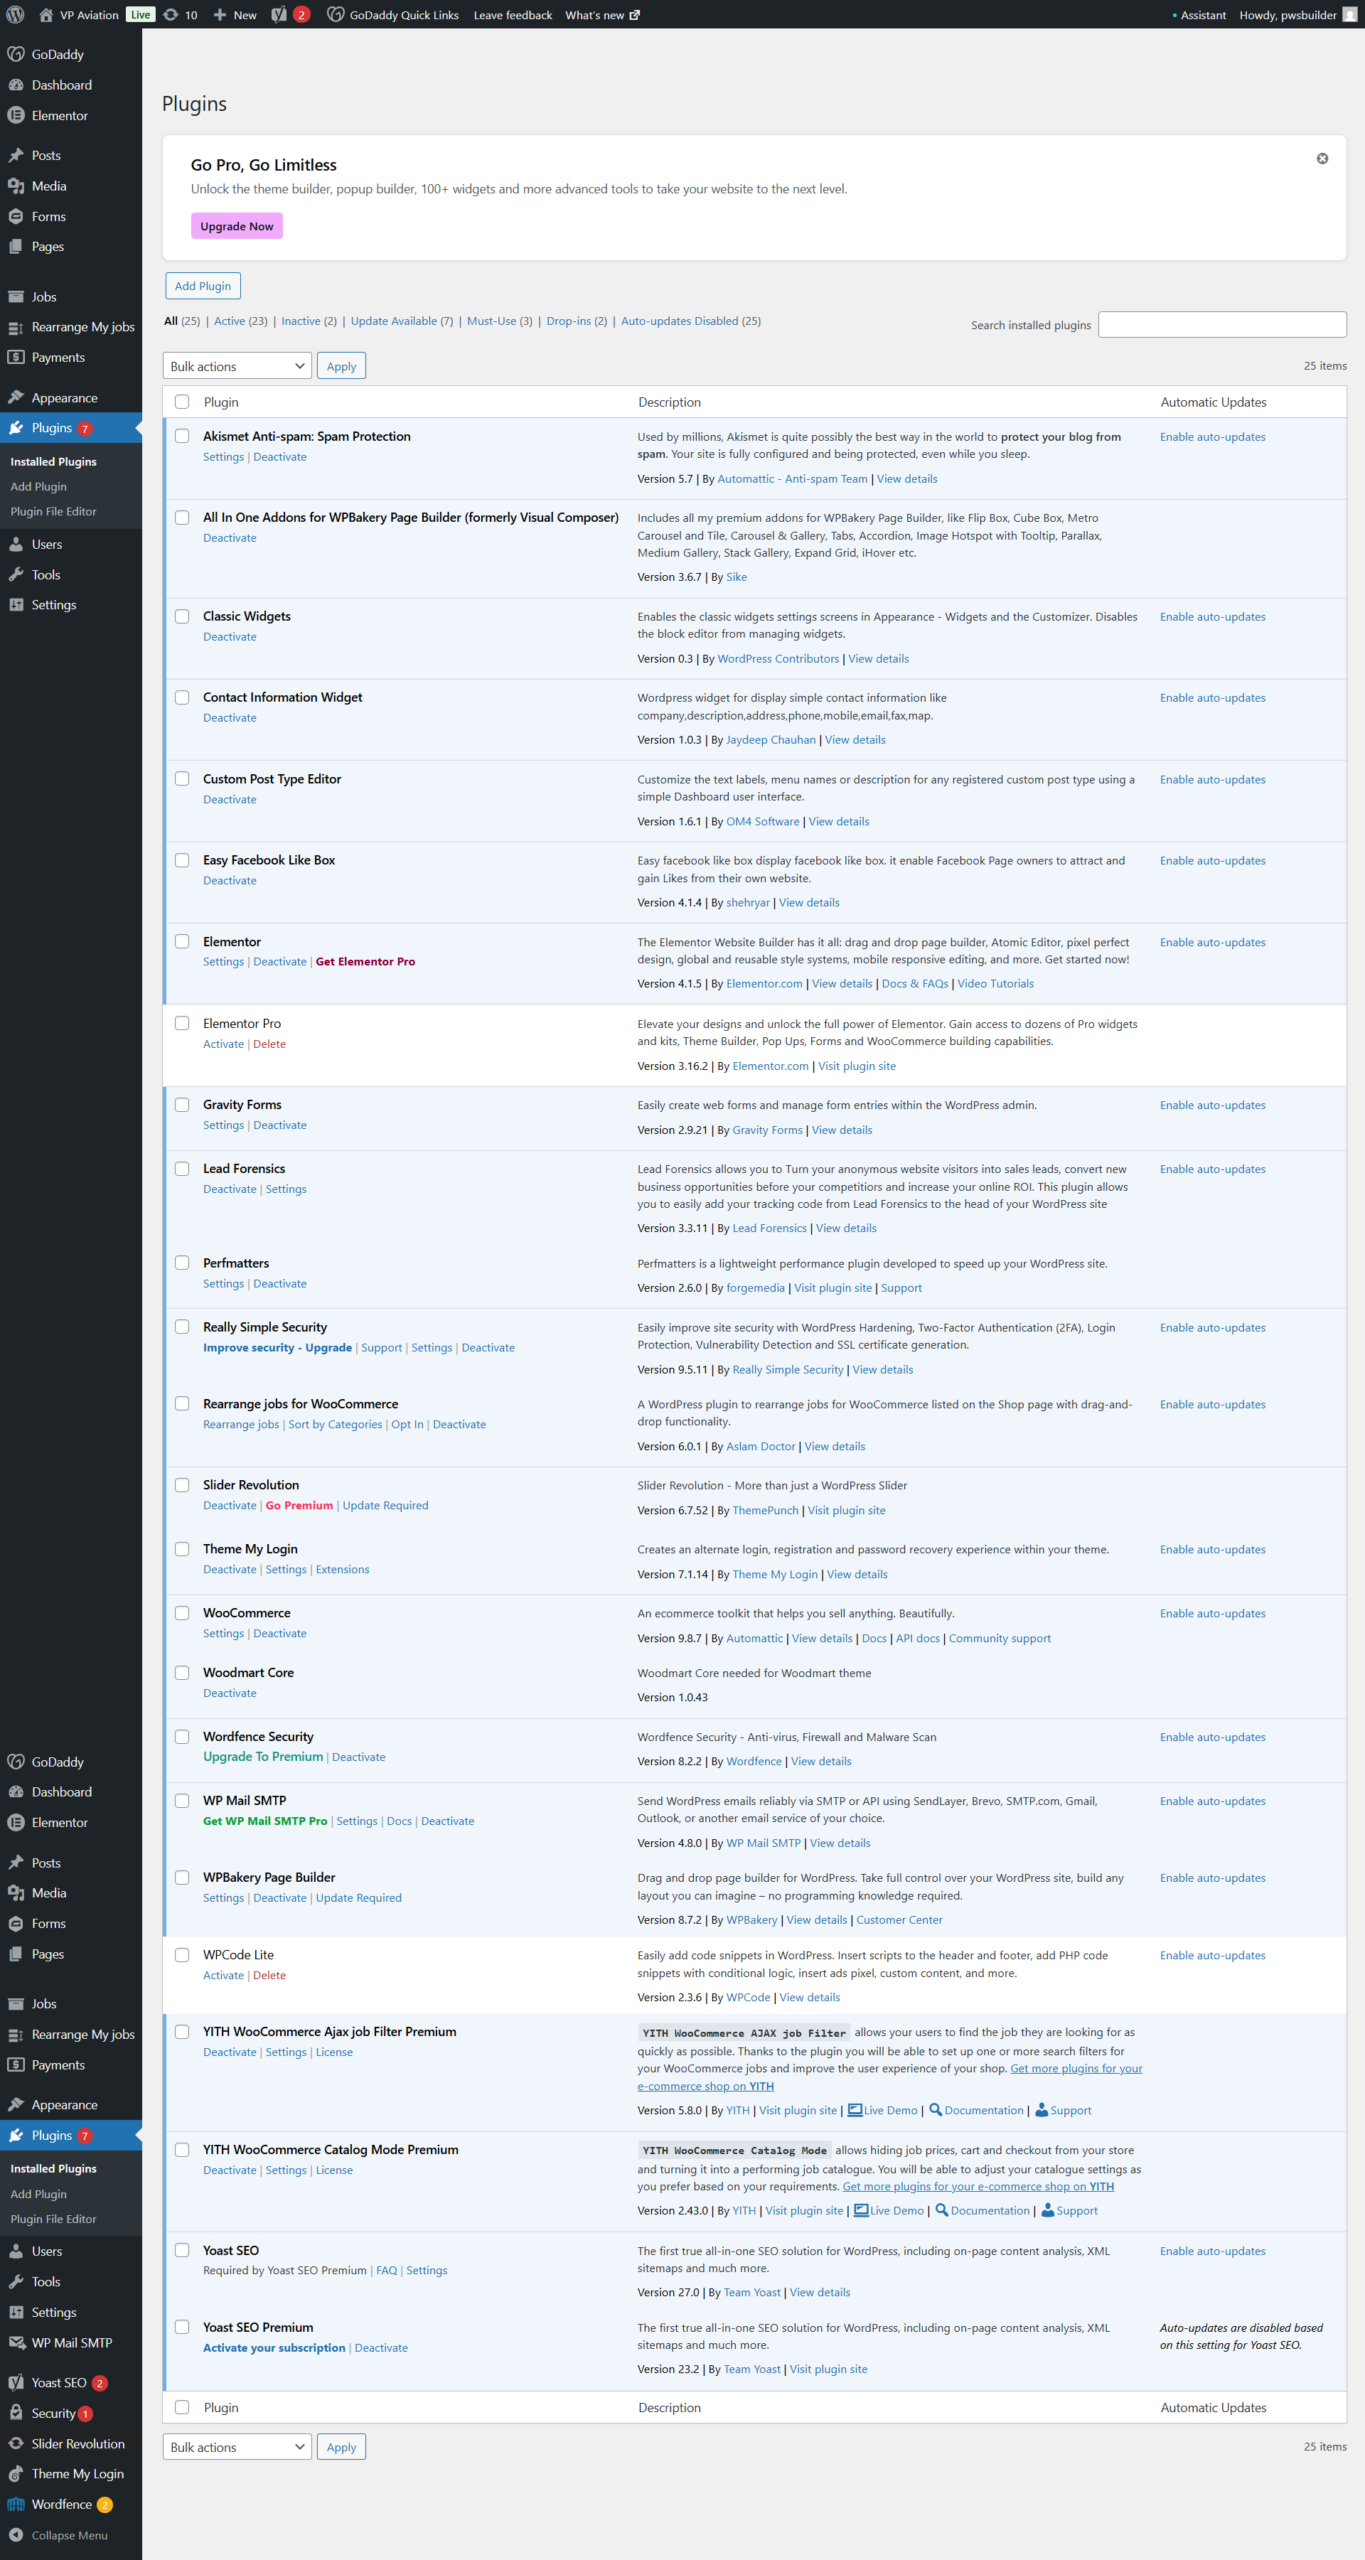The height and width of the screenshot is (2560, 1365).
Task: Open Bulk actions dropdown below the plugin table
Action: click(x=237, y=2447)
